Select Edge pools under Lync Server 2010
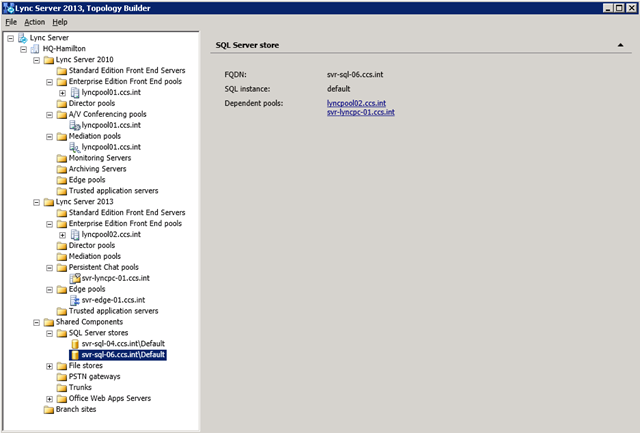This screenshot has height=433, width=640. tap(87, 180)
